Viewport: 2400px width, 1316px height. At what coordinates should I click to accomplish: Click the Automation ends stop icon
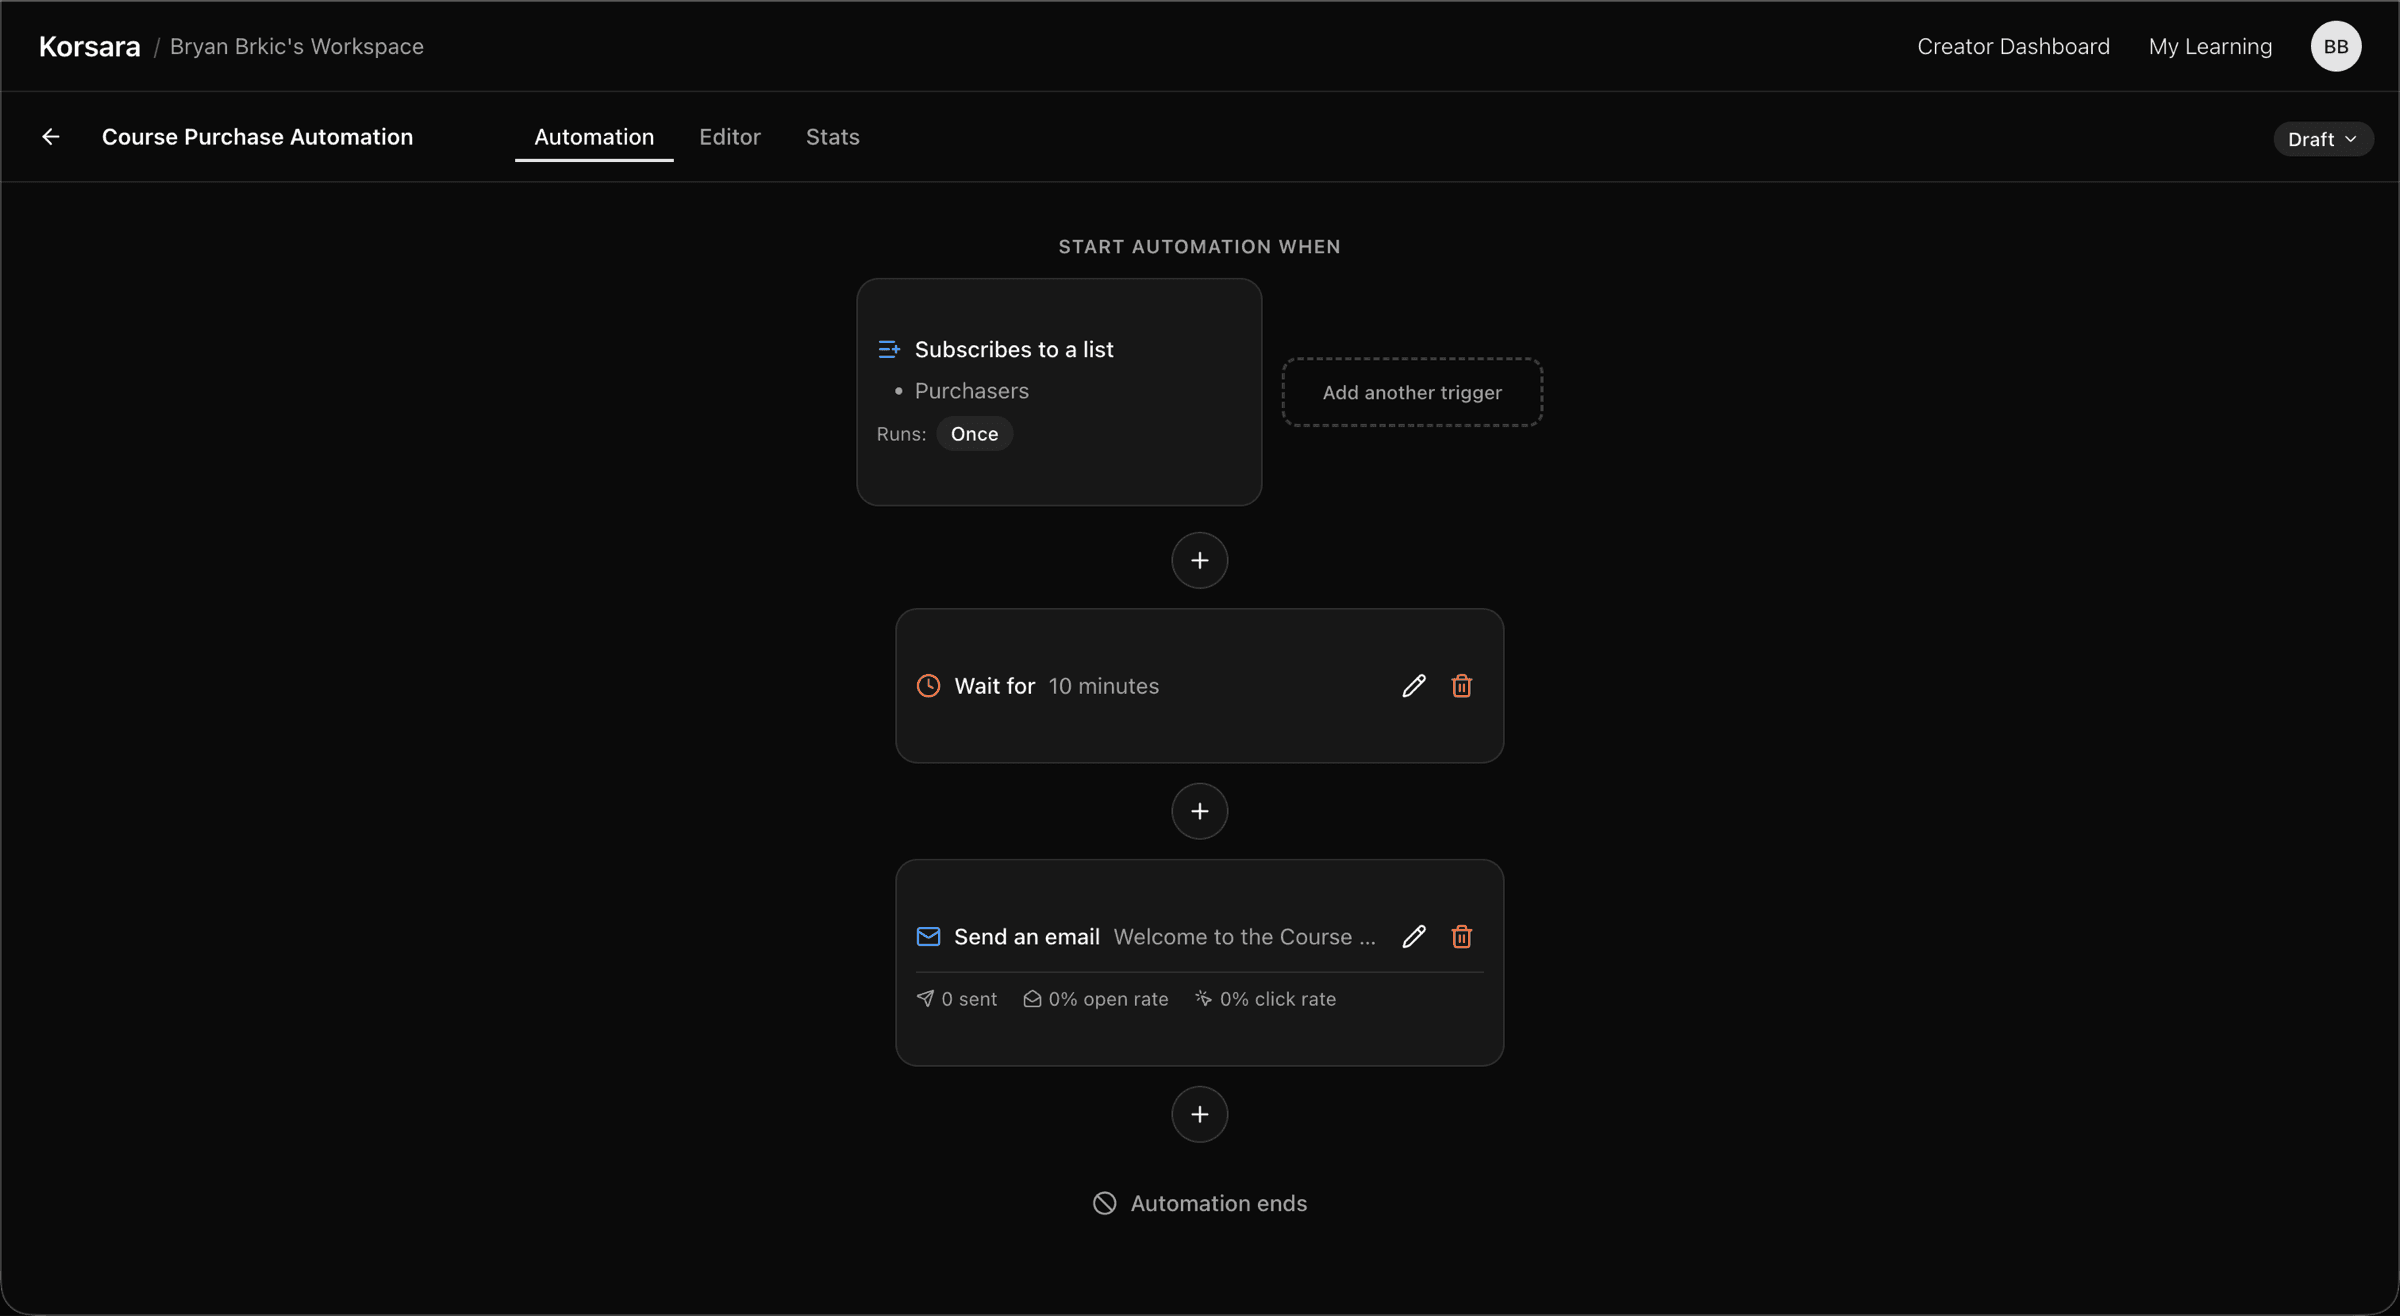coord(1104,1204)
